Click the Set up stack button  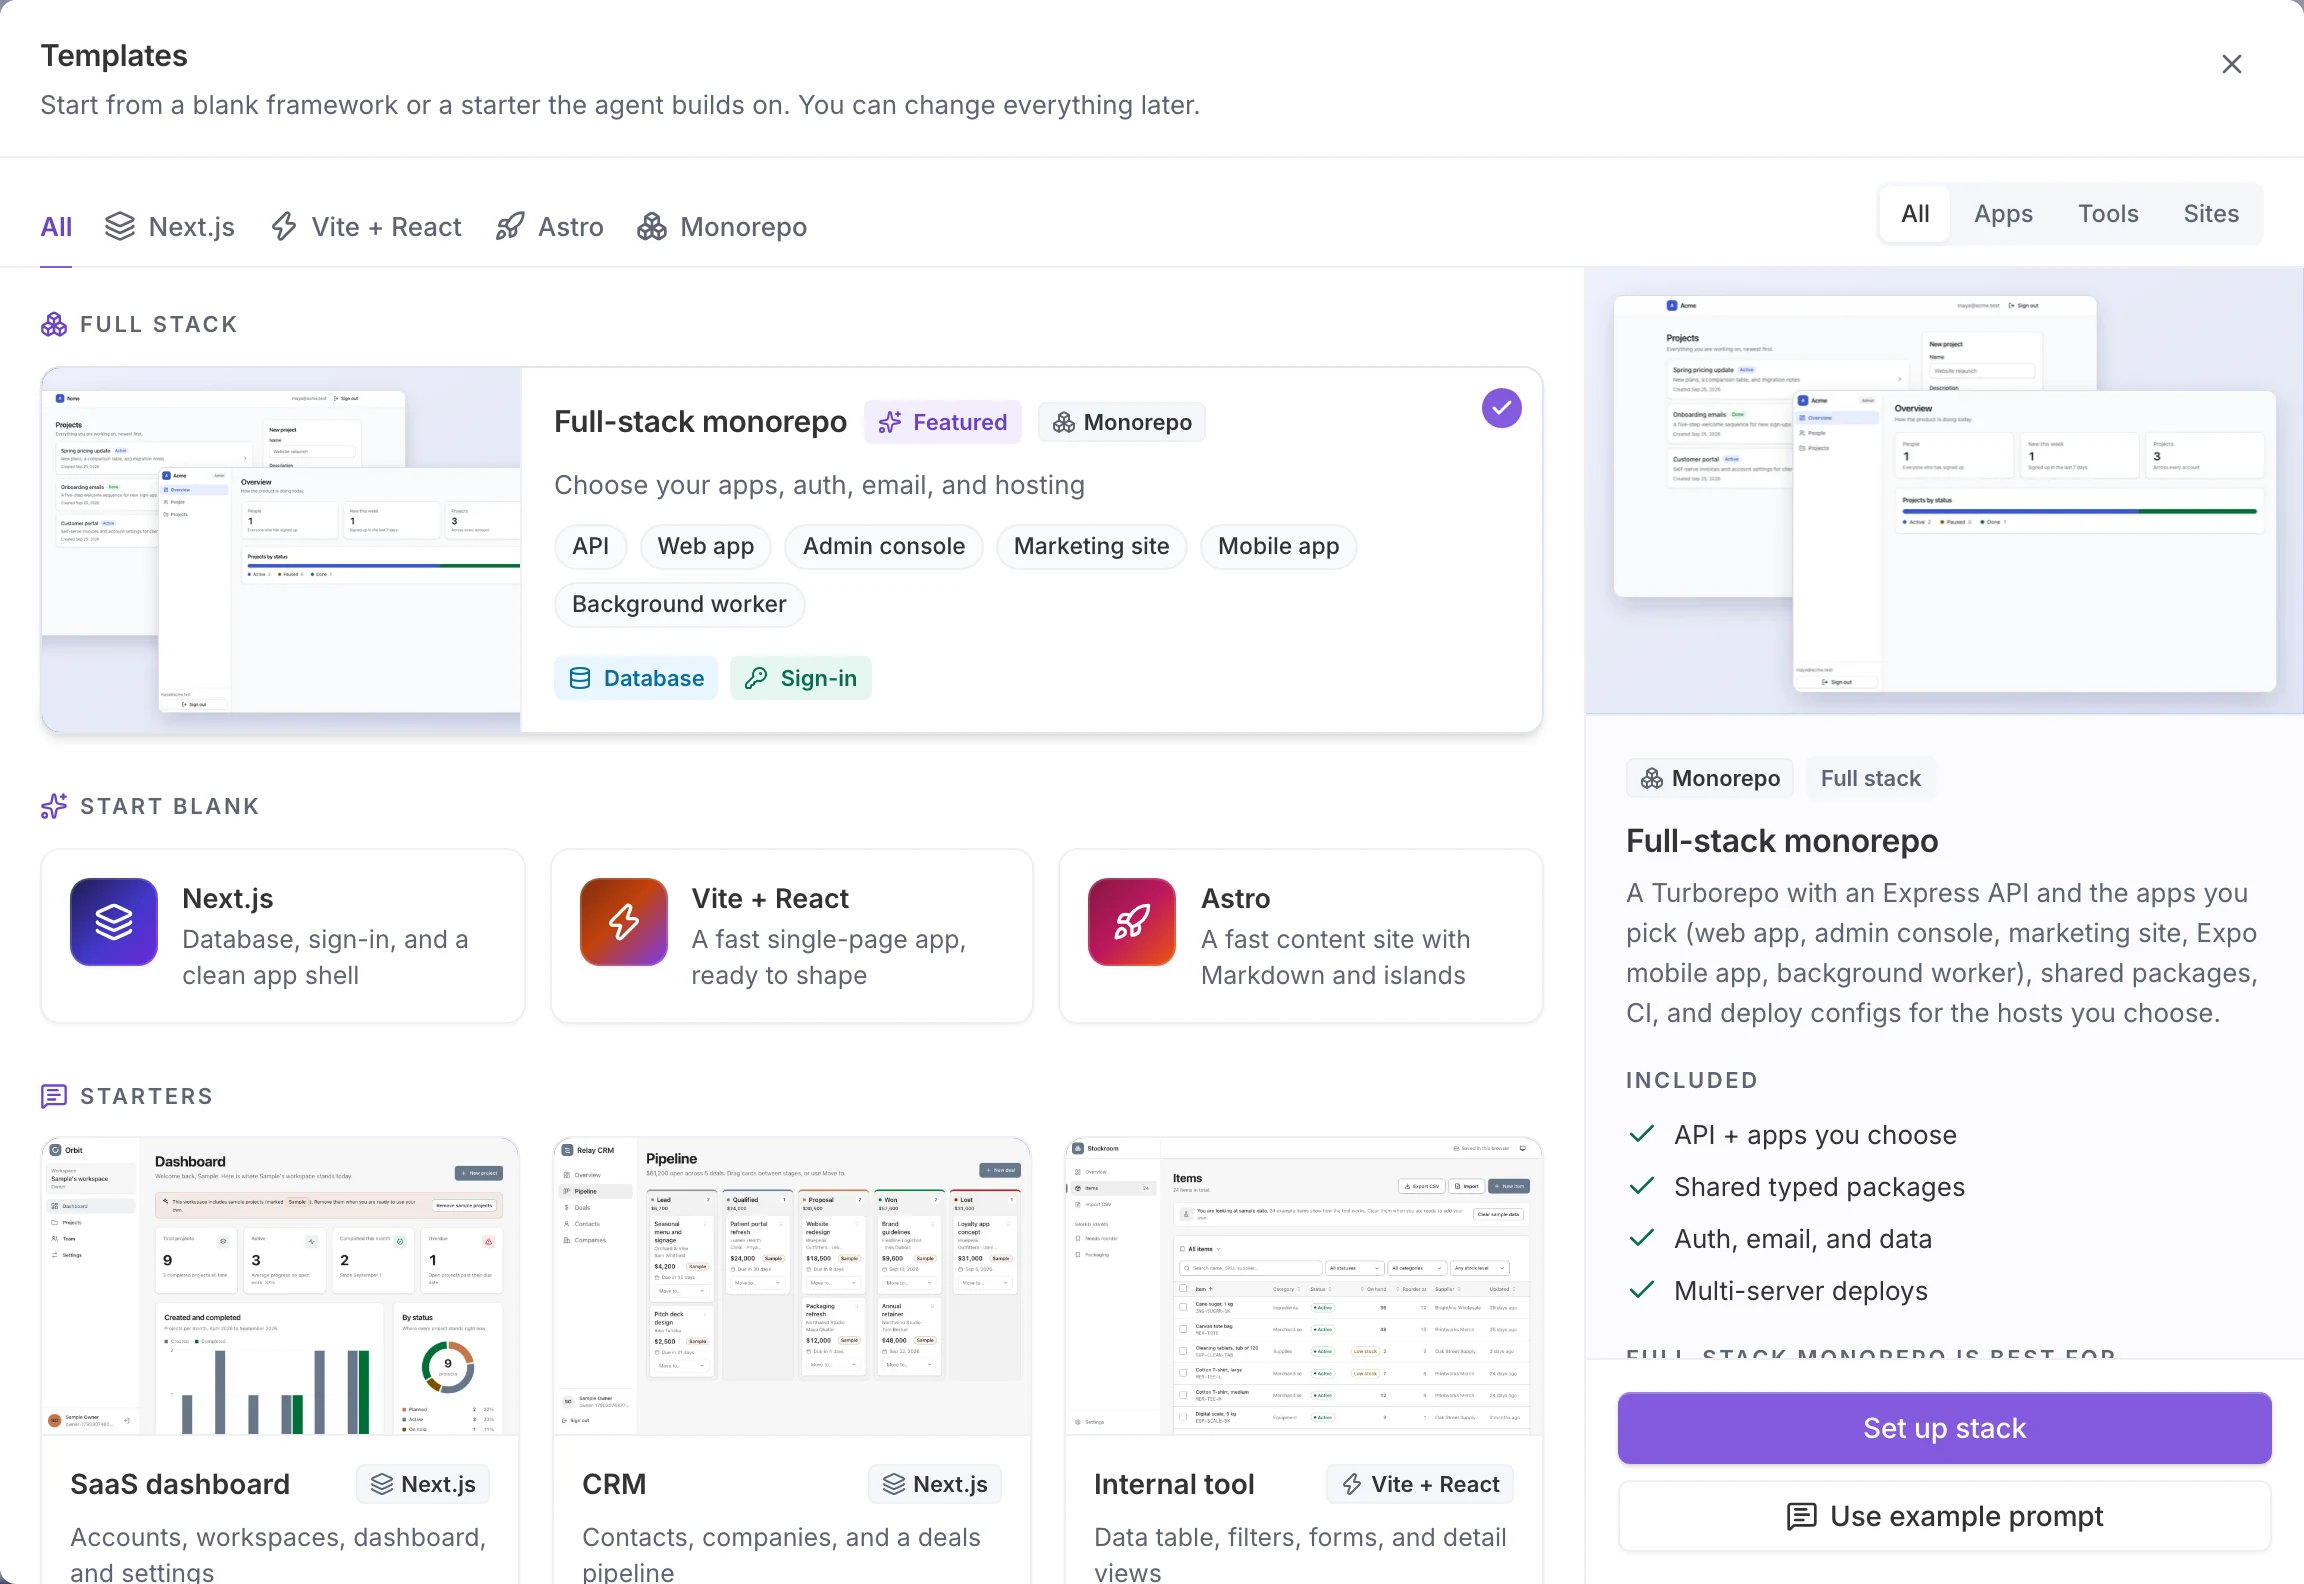(x=1944, y=1428)
